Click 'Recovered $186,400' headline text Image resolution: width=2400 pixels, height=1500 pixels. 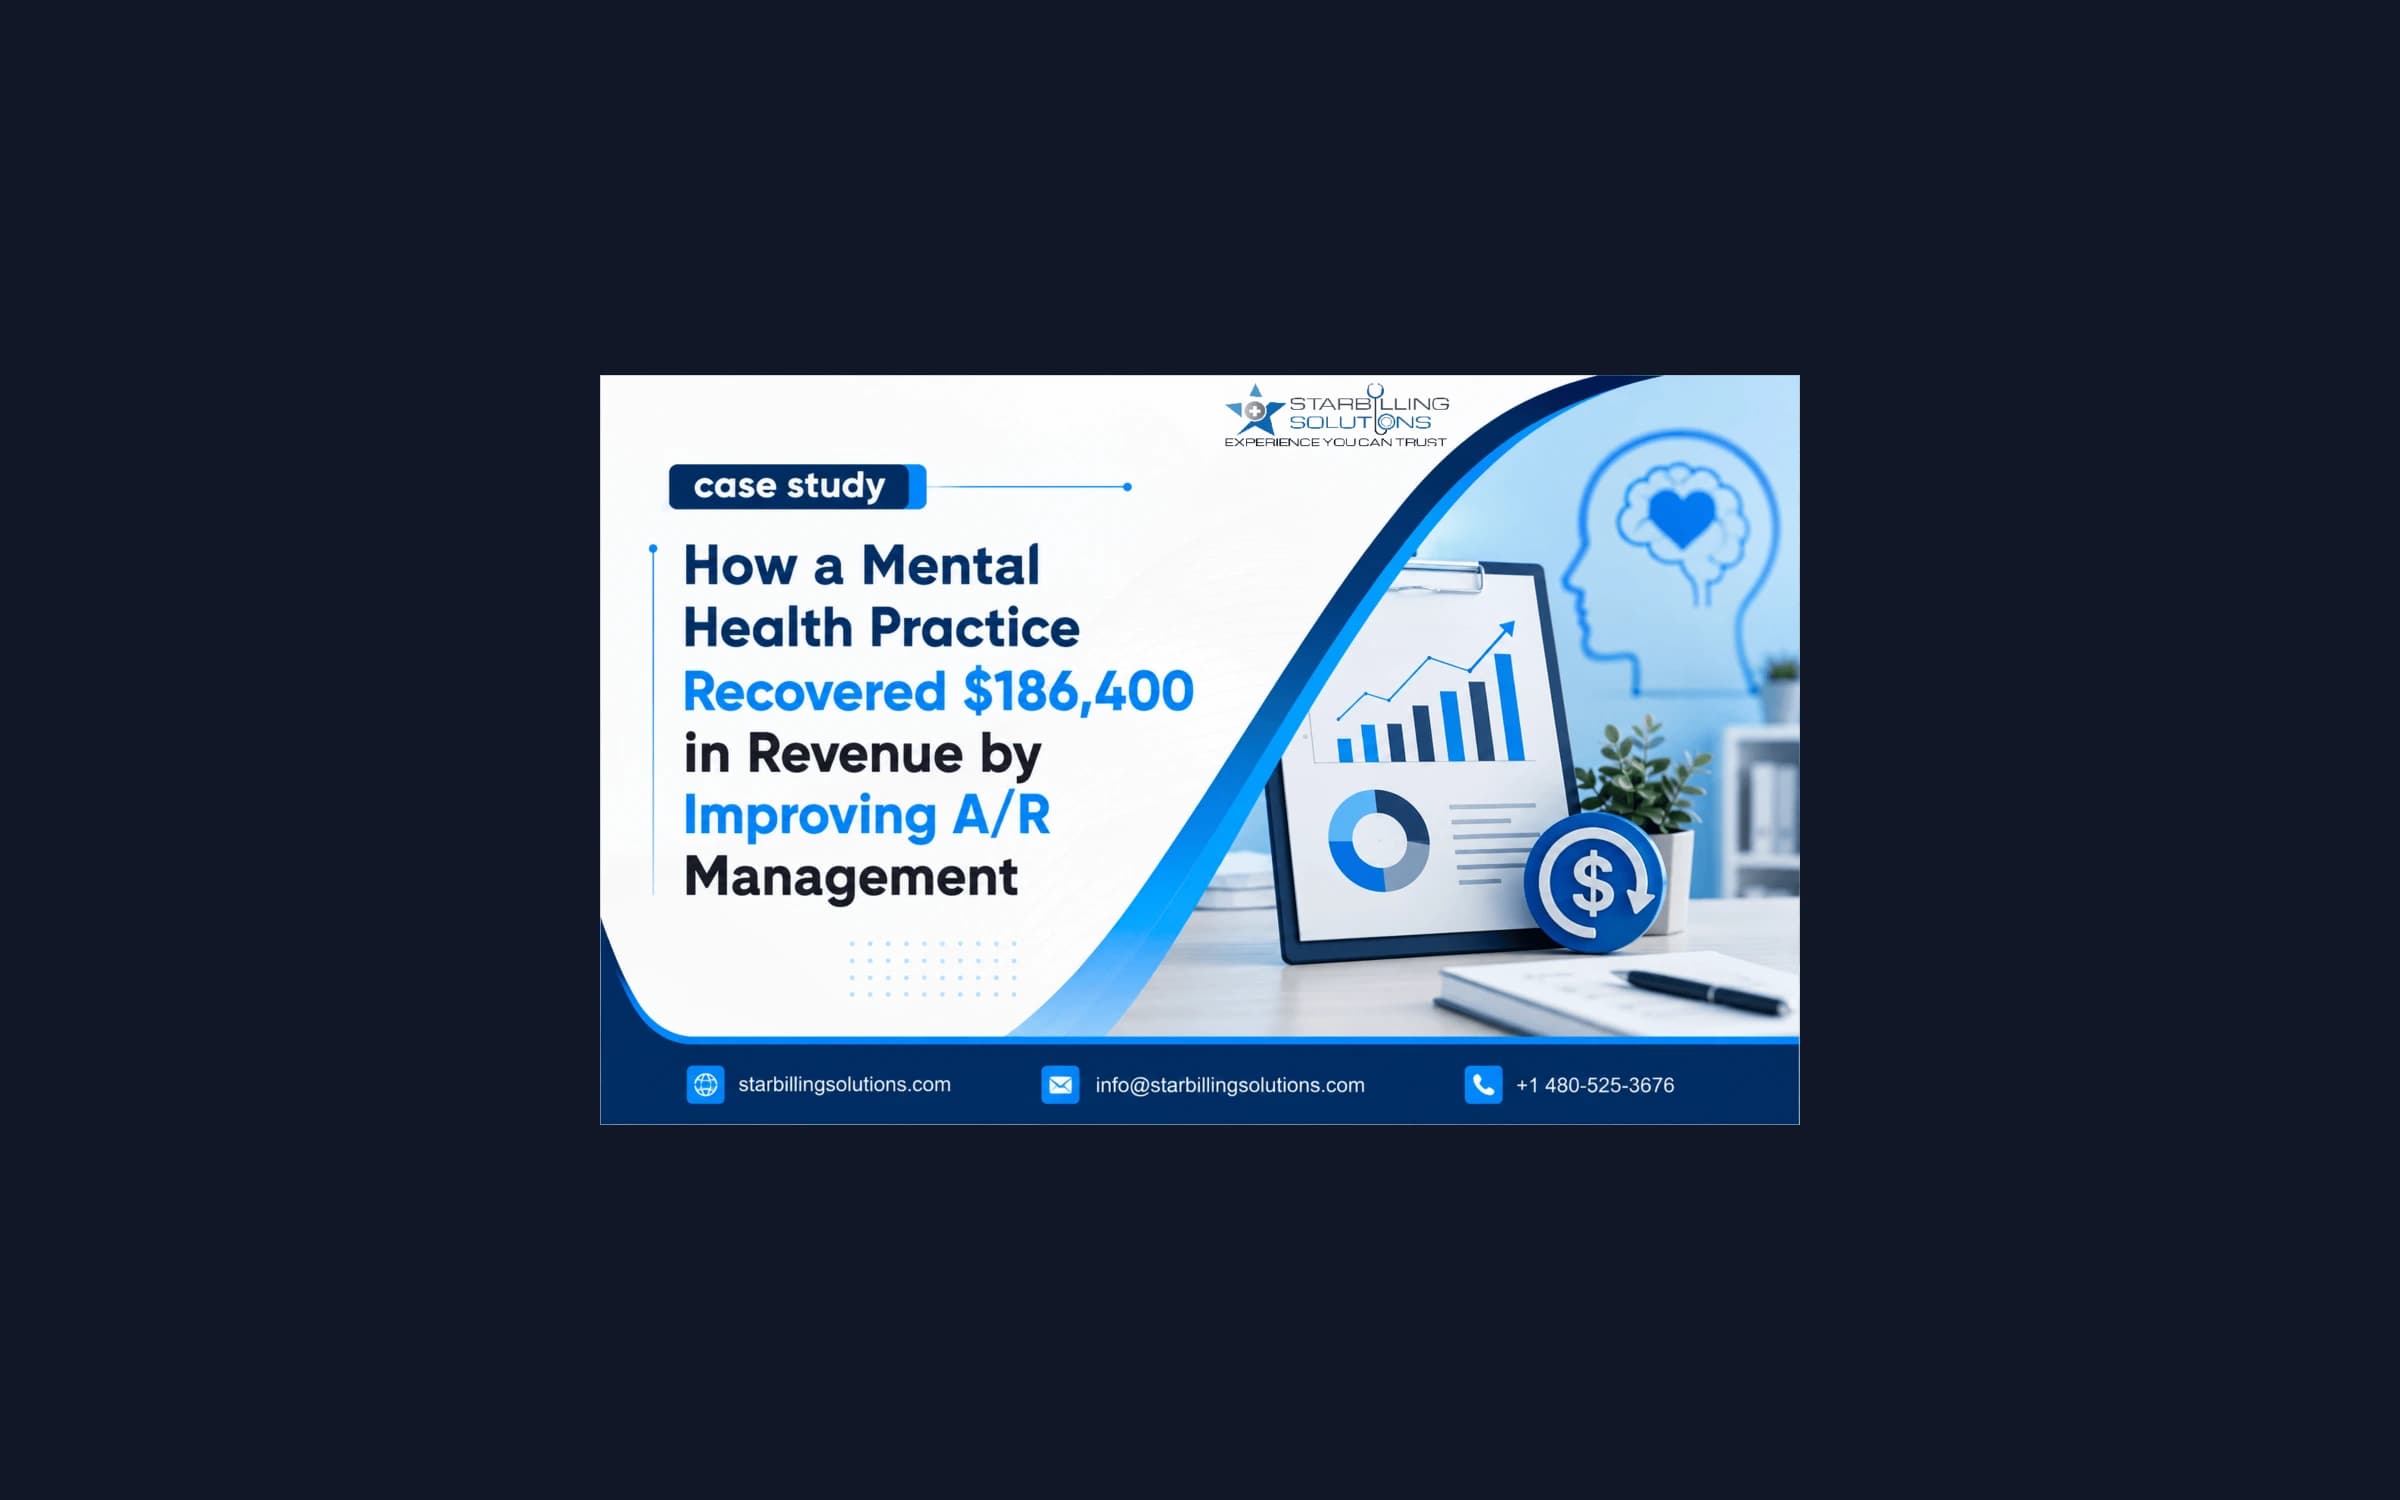click(x=938, y=691)
